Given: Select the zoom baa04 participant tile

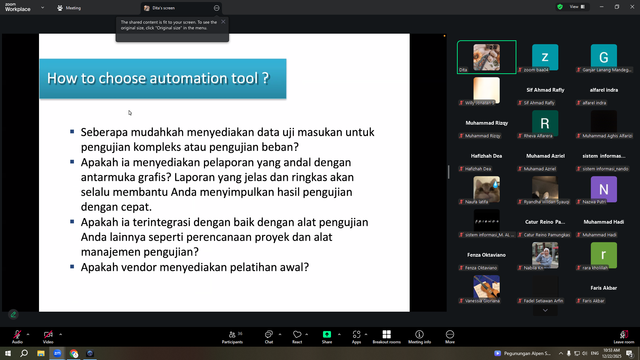Looking at the screenshot, I should [x=545, y=57].
